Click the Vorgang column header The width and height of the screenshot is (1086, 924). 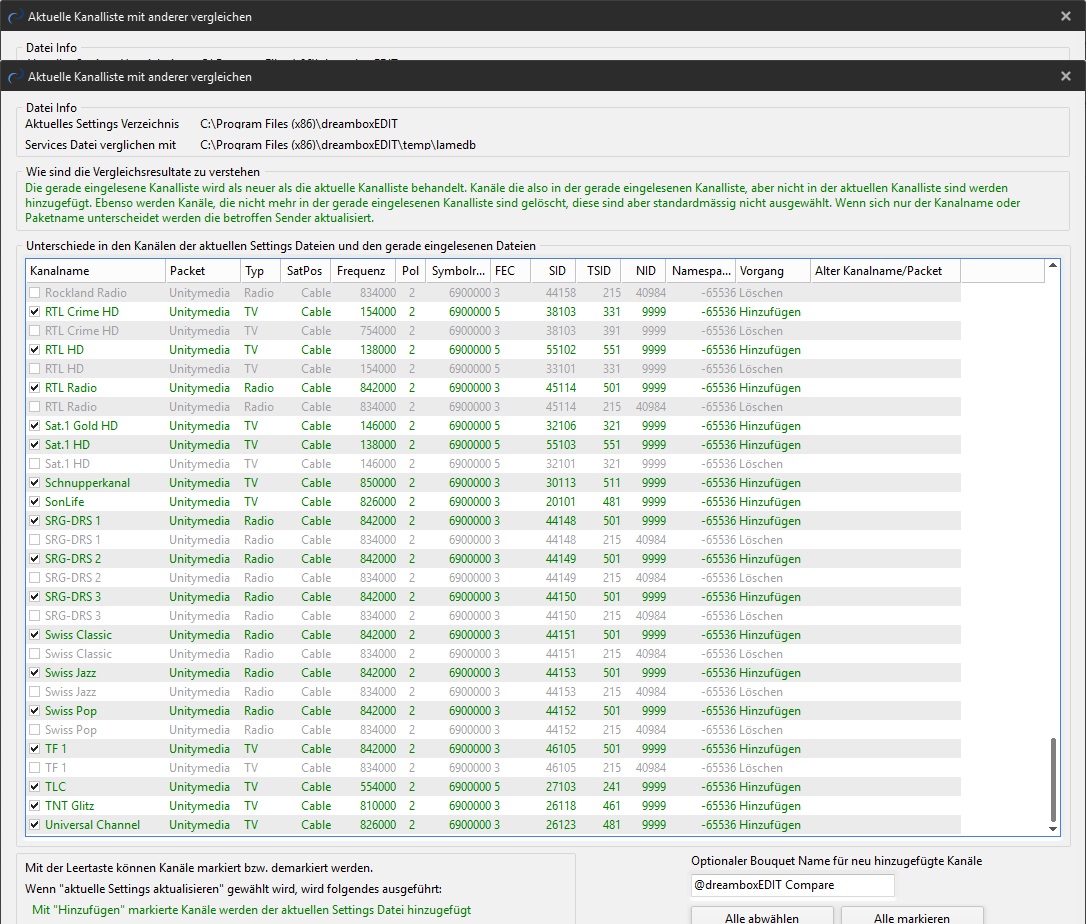(x=772, y=271)
